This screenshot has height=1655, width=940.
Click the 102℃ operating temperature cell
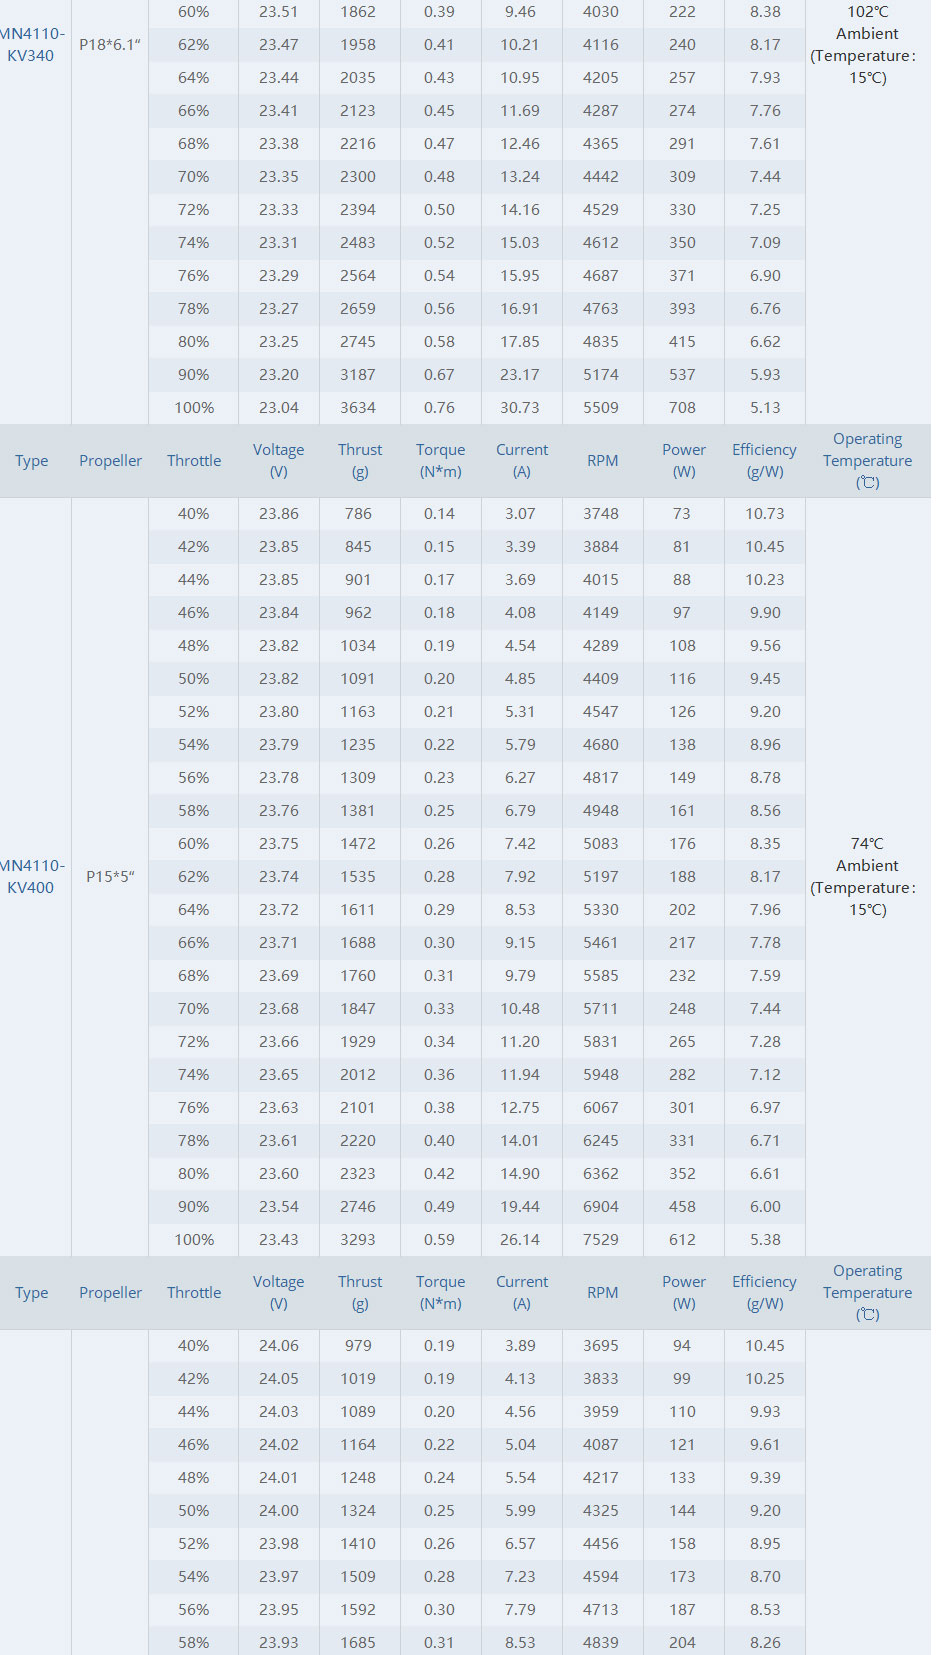coord(867,45)
